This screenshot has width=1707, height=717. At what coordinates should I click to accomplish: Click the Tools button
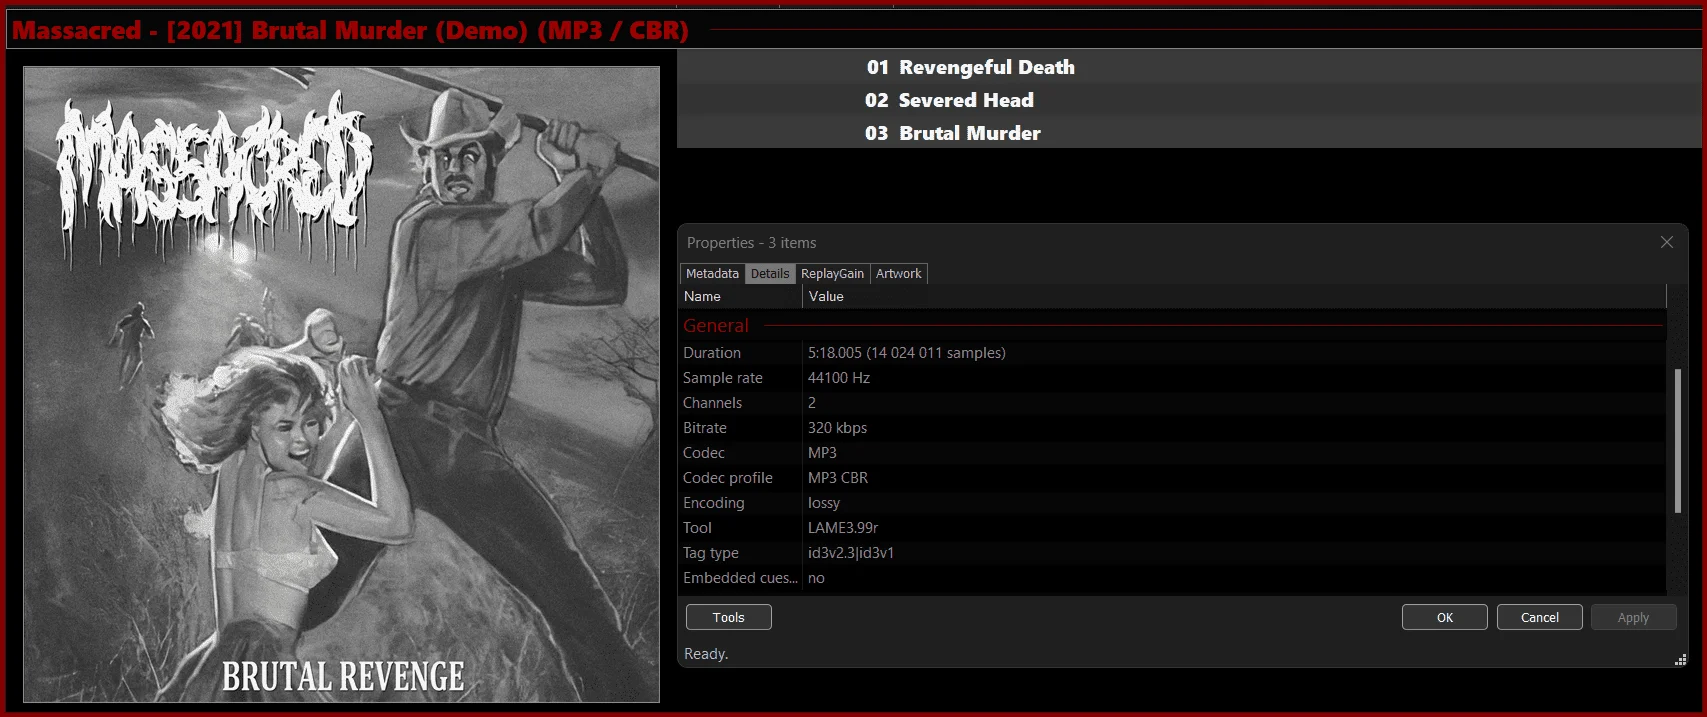pos(729,617)
